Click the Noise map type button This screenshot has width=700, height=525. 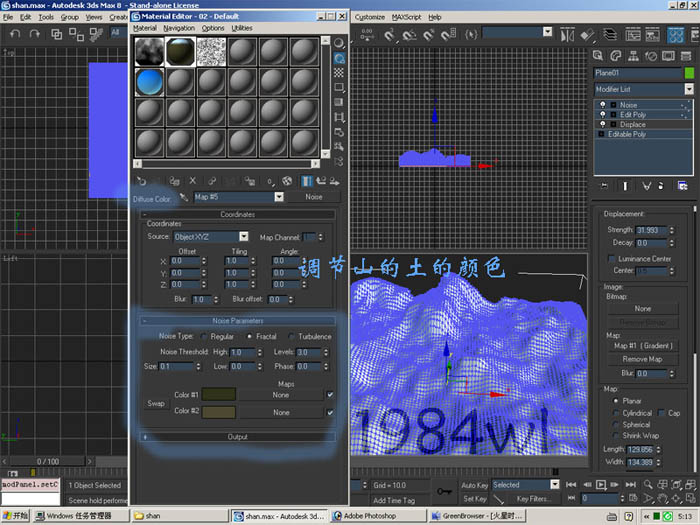point(314,197)
